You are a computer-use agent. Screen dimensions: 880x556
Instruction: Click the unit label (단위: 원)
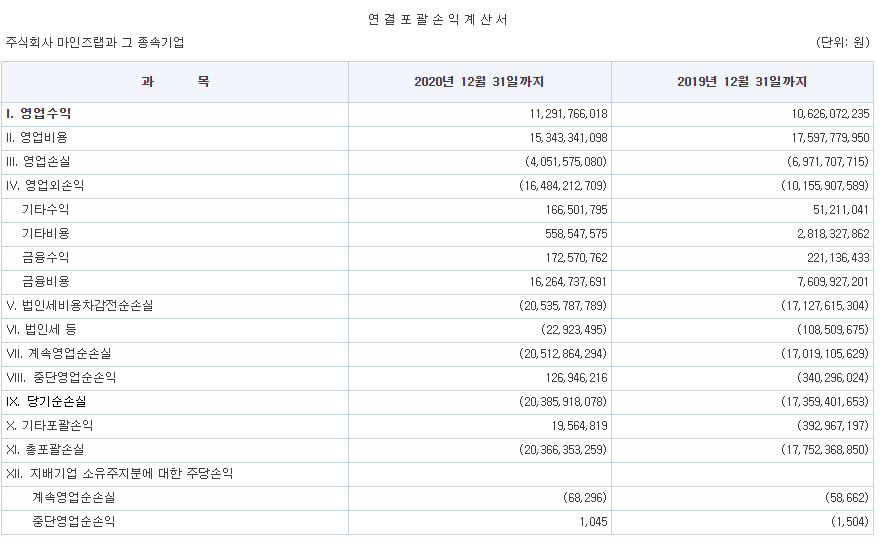pos(842,43)
